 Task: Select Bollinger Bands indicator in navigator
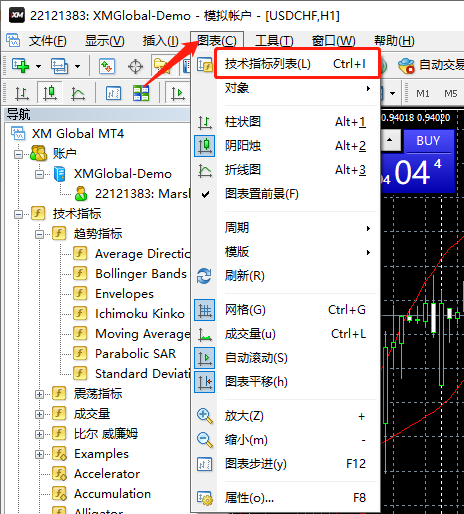click(141, 274)
